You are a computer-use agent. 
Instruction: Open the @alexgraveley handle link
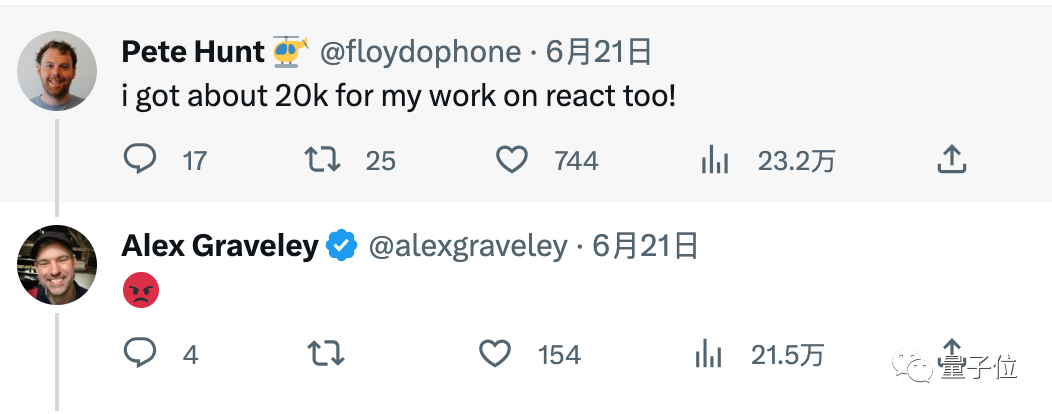(x=467, y=246)
